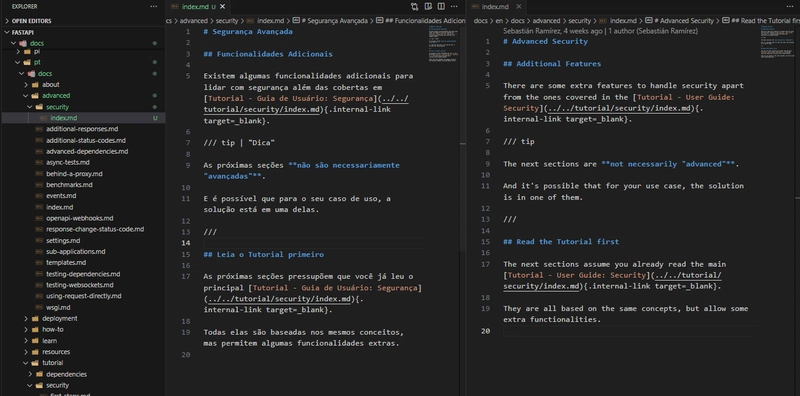Open testing-dependencies.md file
800x396 pixels.
(x=83, y=274)
